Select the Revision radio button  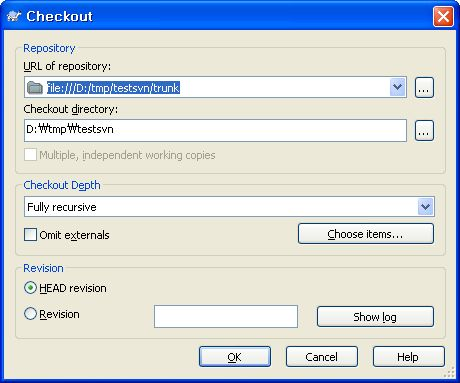(30, 314)
